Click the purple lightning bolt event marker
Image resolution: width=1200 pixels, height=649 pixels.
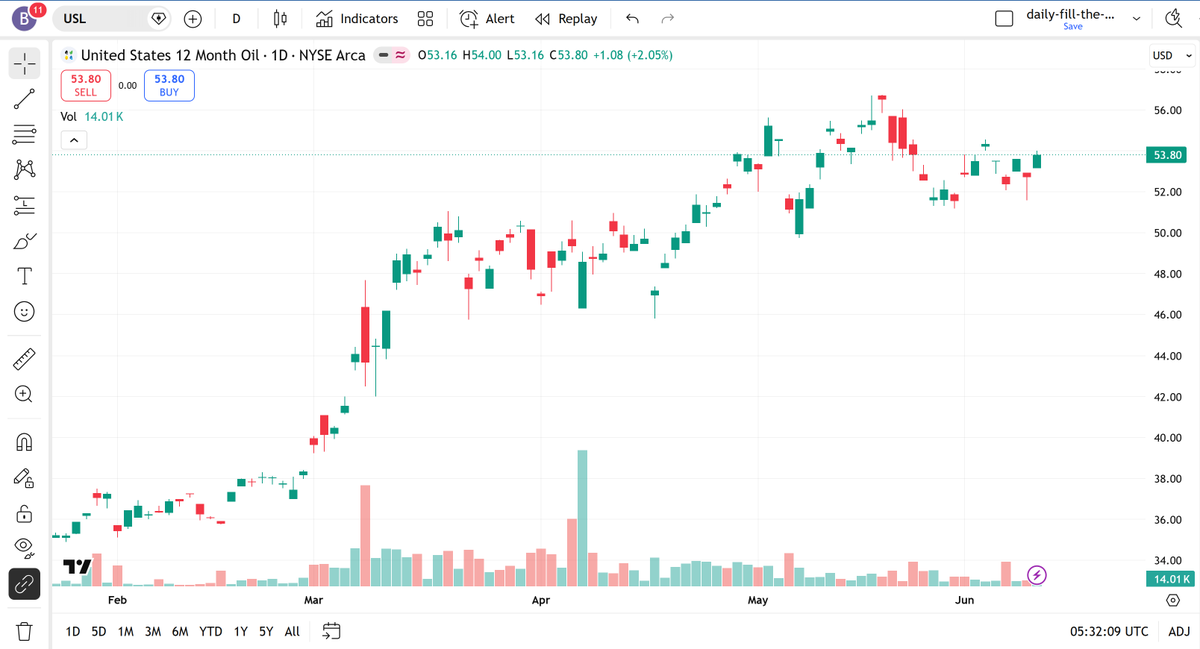pyautogui.click(x=1038, y=574)
